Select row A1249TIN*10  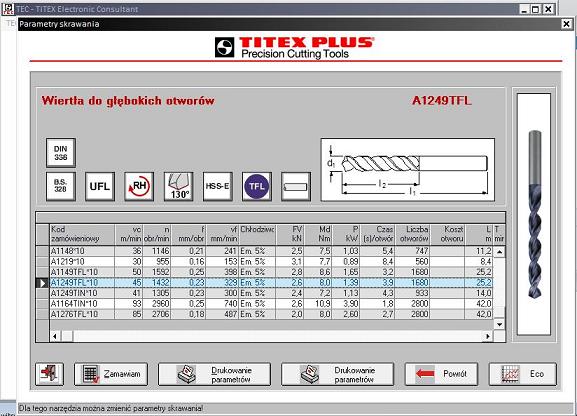click(x=271, y=293)
